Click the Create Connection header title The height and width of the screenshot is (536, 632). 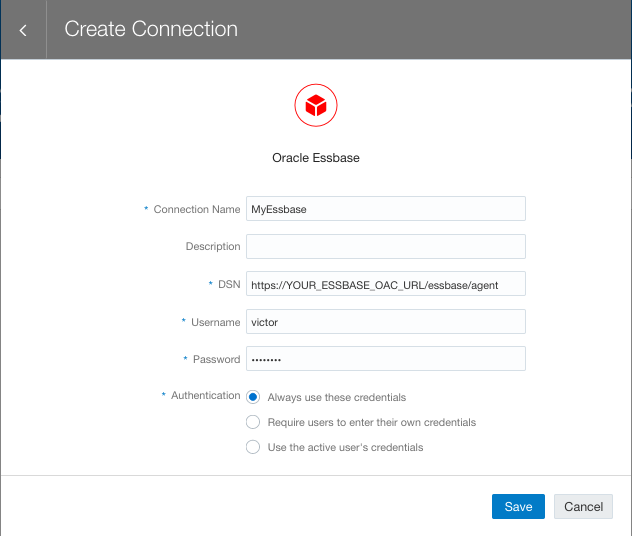(151, 29)
